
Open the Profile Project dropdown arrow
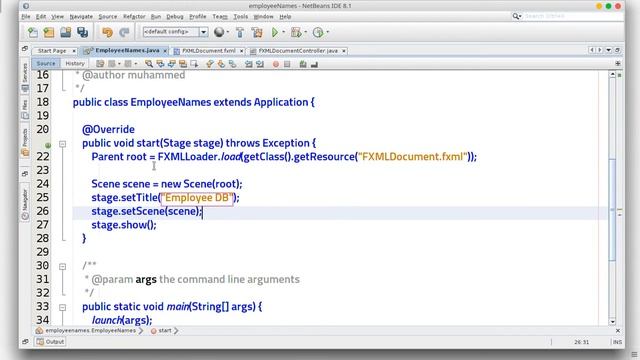[327, 32]
